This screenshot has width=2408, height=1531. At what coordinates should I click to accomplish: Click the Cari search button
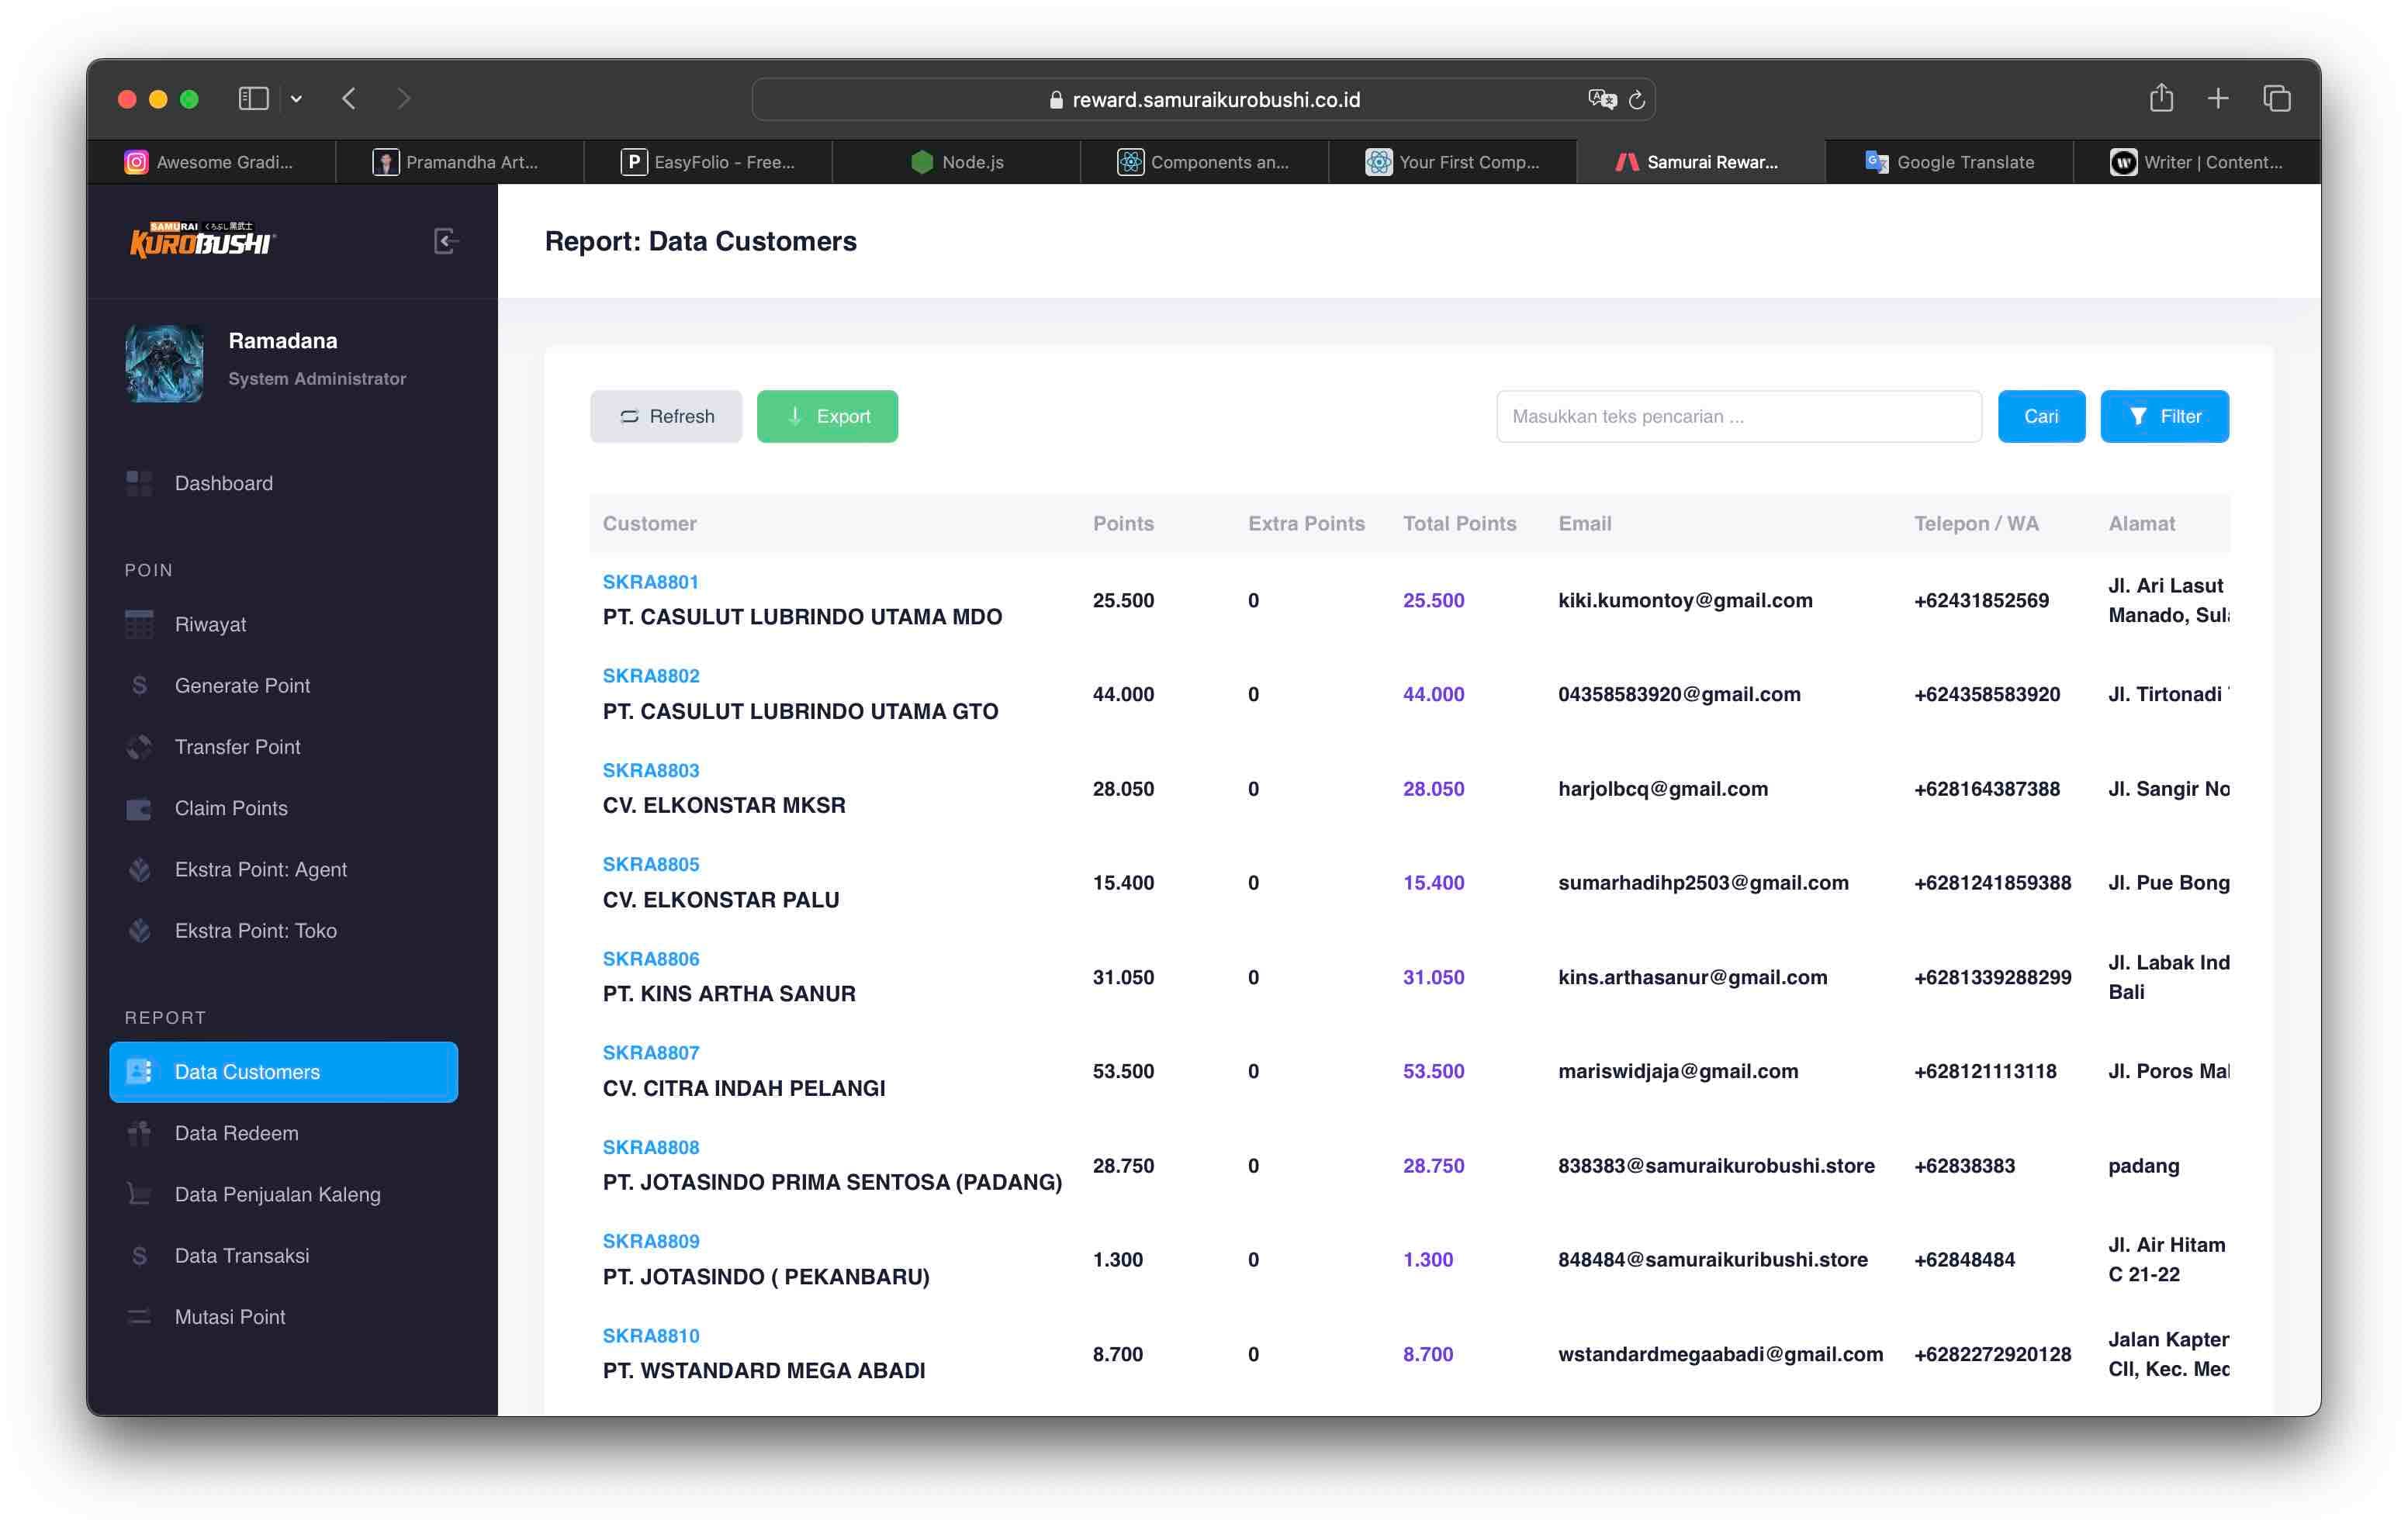(2041, 416)
